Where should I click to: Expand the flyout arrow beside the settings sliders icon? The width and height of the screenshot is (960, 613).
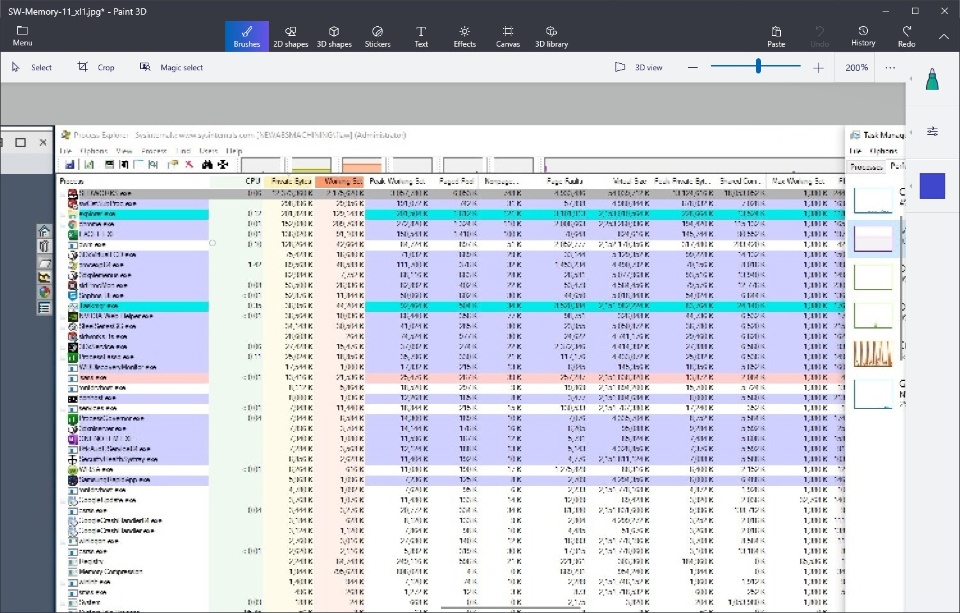pyautogui.click(x=910, y=132)
